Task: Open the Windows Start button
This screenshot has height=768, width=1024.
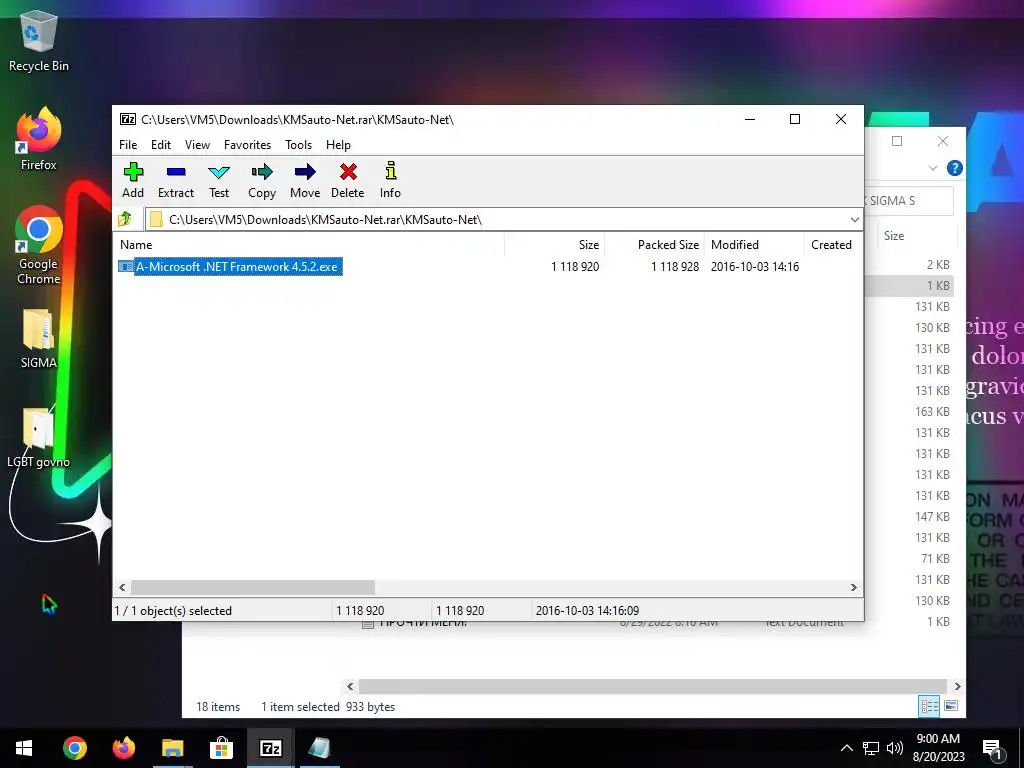Action: pos(24,748)
